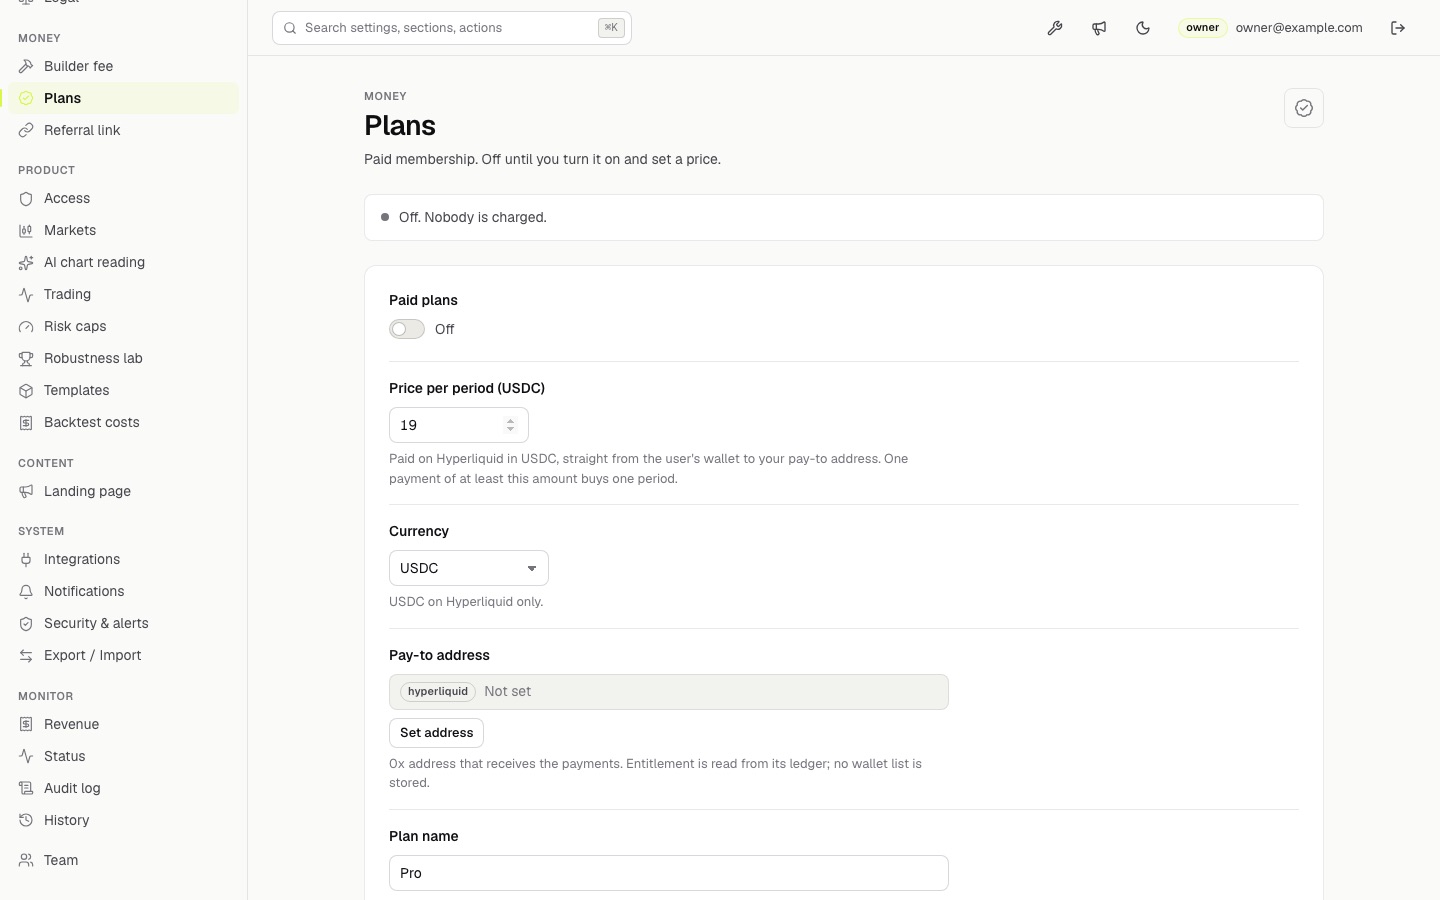Image resolution: width=1440 pixels, height=900 pixels.
Task: Click the AI chart reading sparkle icon
Action: (26, 262)
